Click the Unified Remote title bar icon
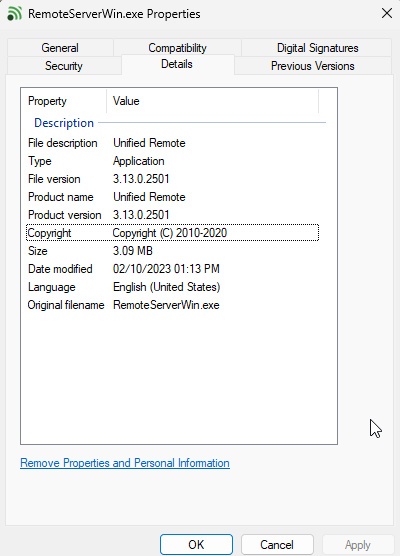The image size is (400, 556). tap(15, 14)
